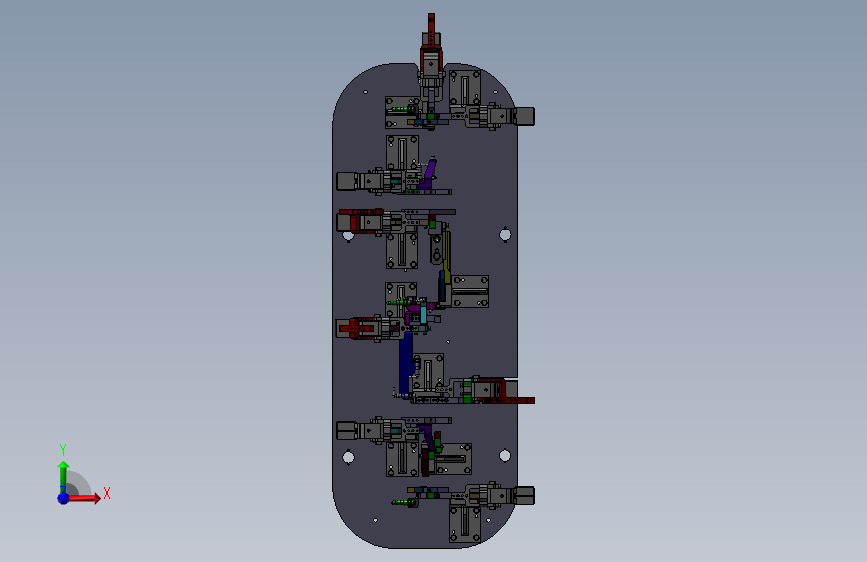Image resolution: width=867 pixels, height=562 pixels.
Task: Select the yellow vertical bar in the model
Action: pyautogui.click(x=447, y=259)
